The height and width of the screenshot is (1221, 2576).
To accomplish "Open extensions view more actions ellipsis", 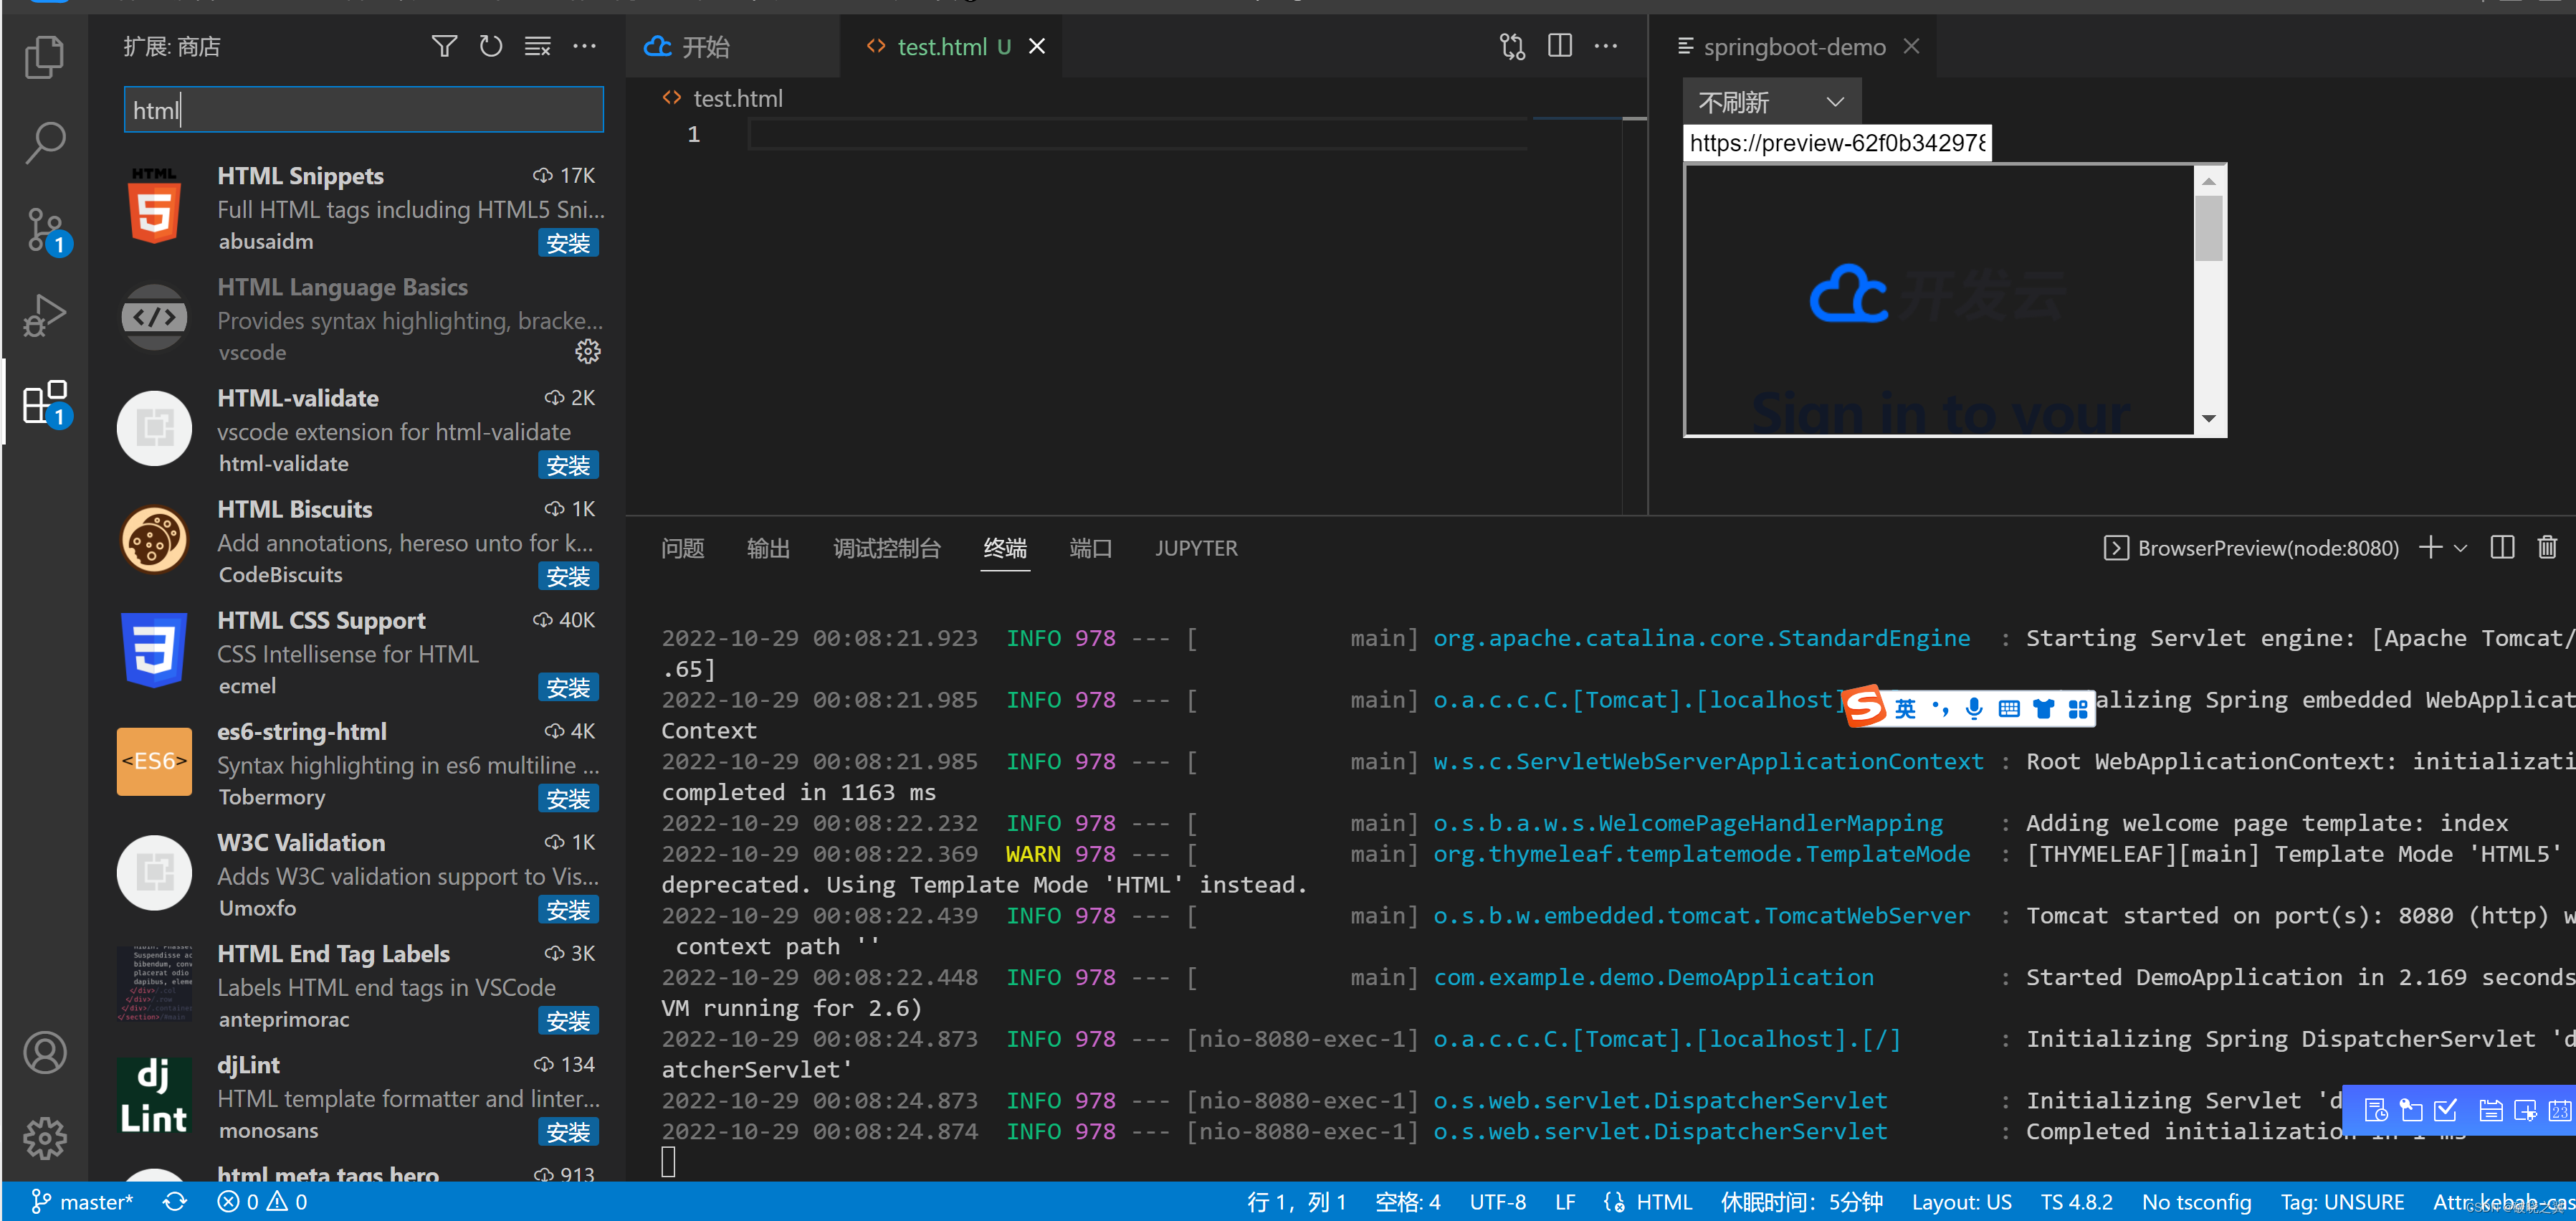I will tap(584, 46).
